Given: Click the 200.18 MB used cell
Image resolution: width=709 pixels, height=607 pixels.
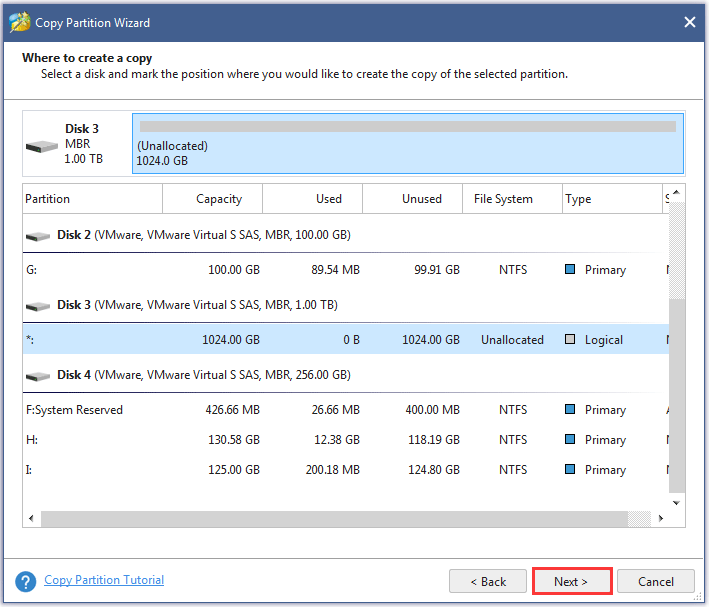Looking at the screenshot, I should (333, 470).
